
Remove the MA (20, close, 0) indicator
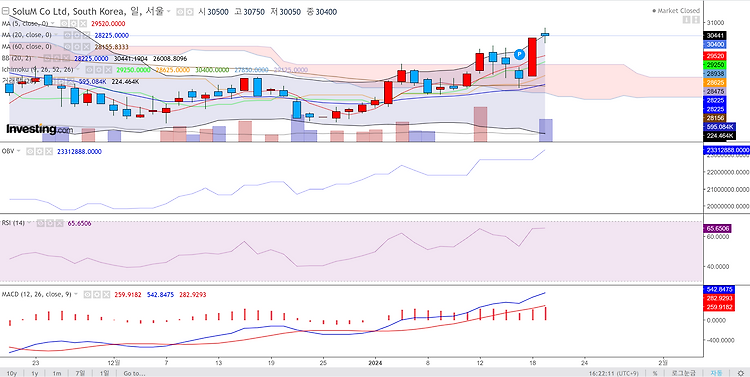(x=86, y=35)
